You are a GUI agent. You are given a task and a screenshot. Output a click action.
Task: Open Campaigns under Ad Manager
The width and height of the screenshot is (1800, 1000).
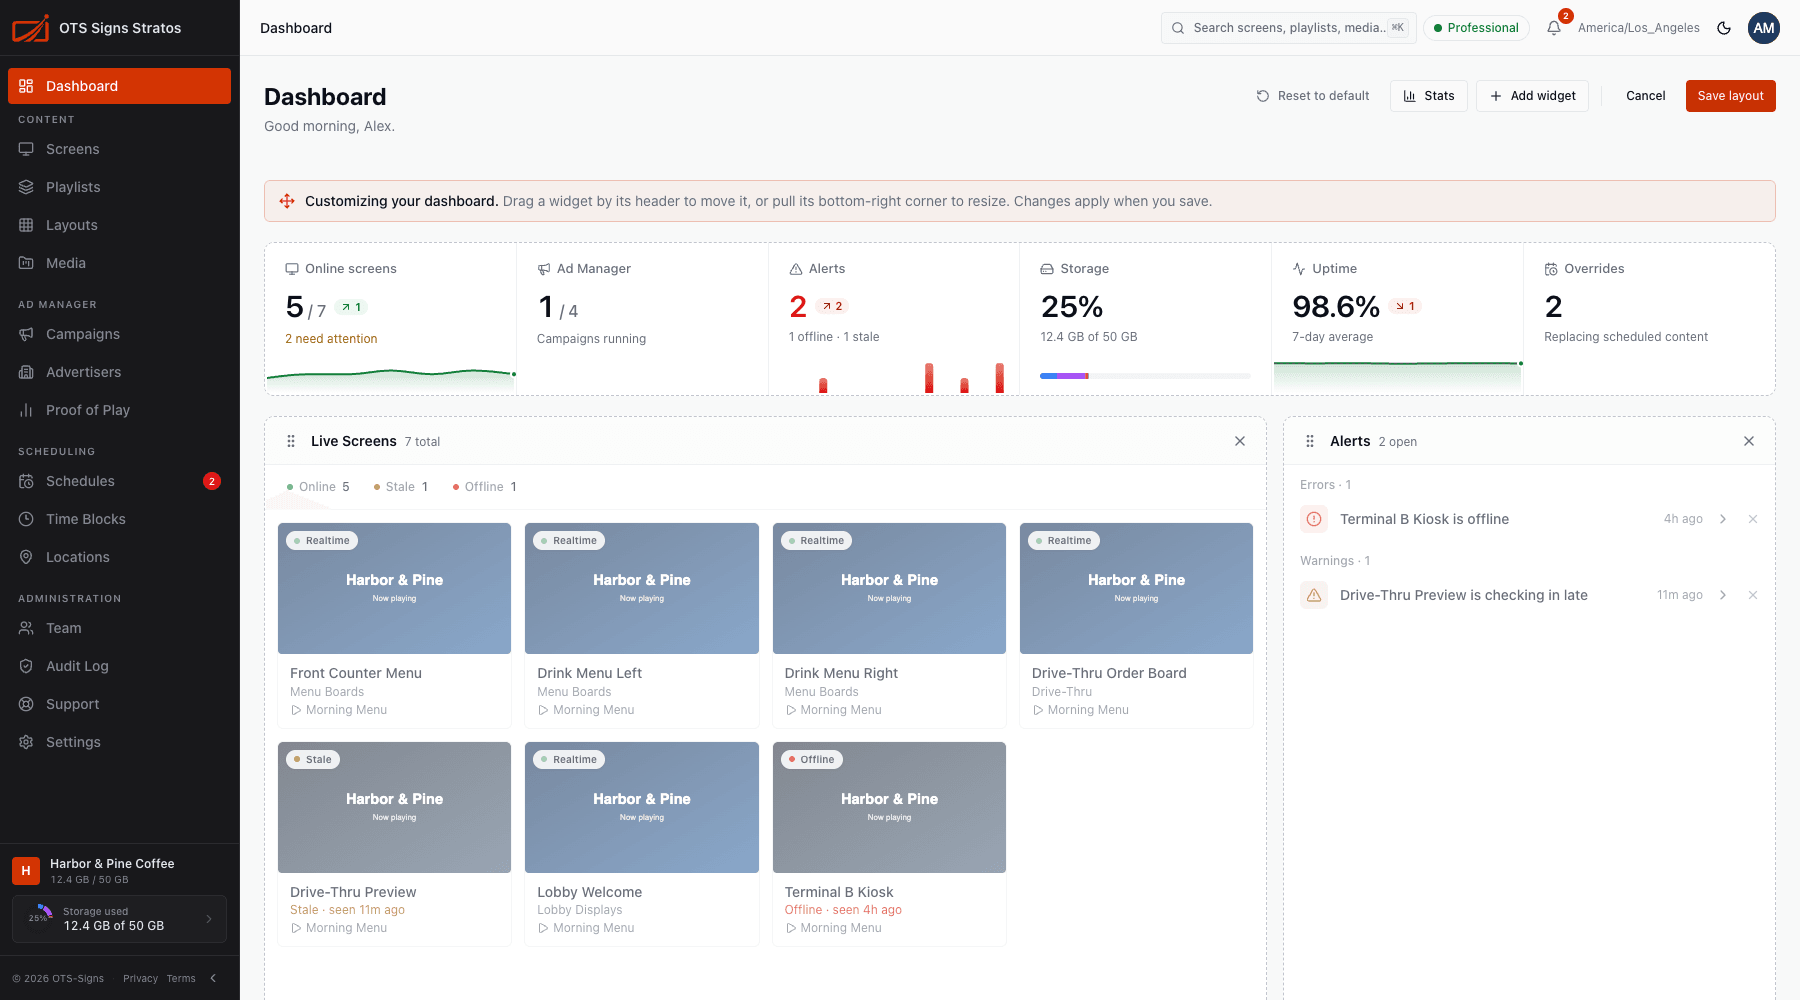tap(119, 334)
